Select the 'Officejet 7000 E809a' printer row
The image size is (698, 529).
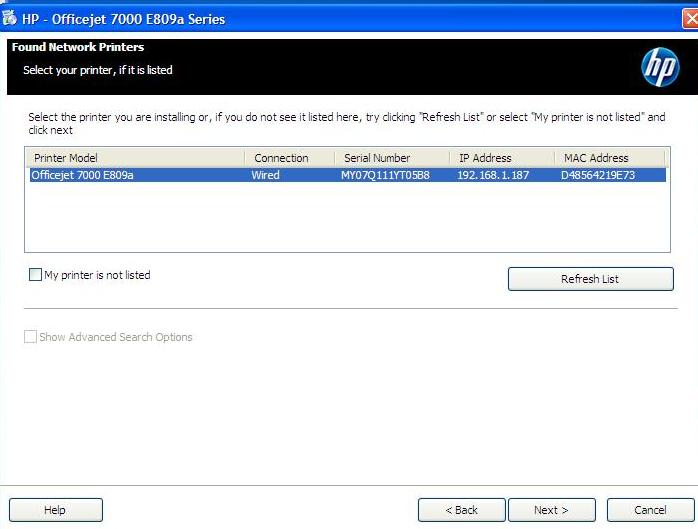(348, 175)
